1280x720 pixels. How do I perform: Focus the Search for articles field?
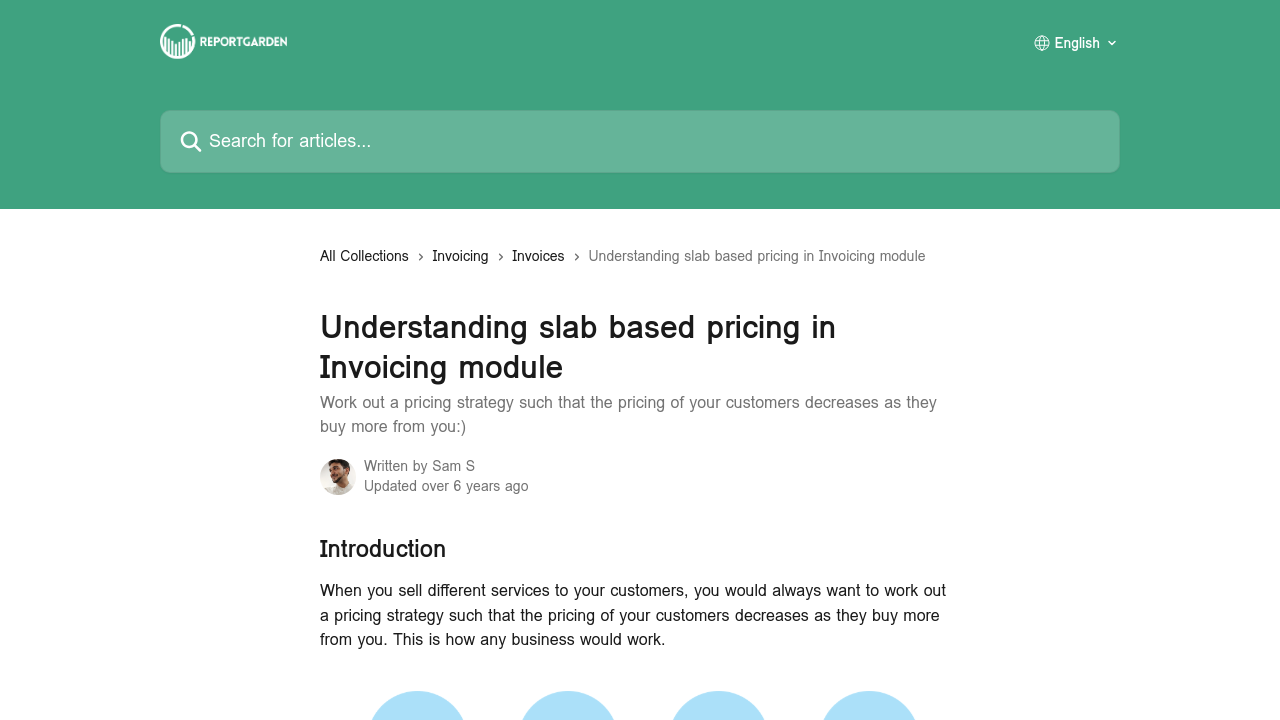pyautogui.click(x=640, y=141)
